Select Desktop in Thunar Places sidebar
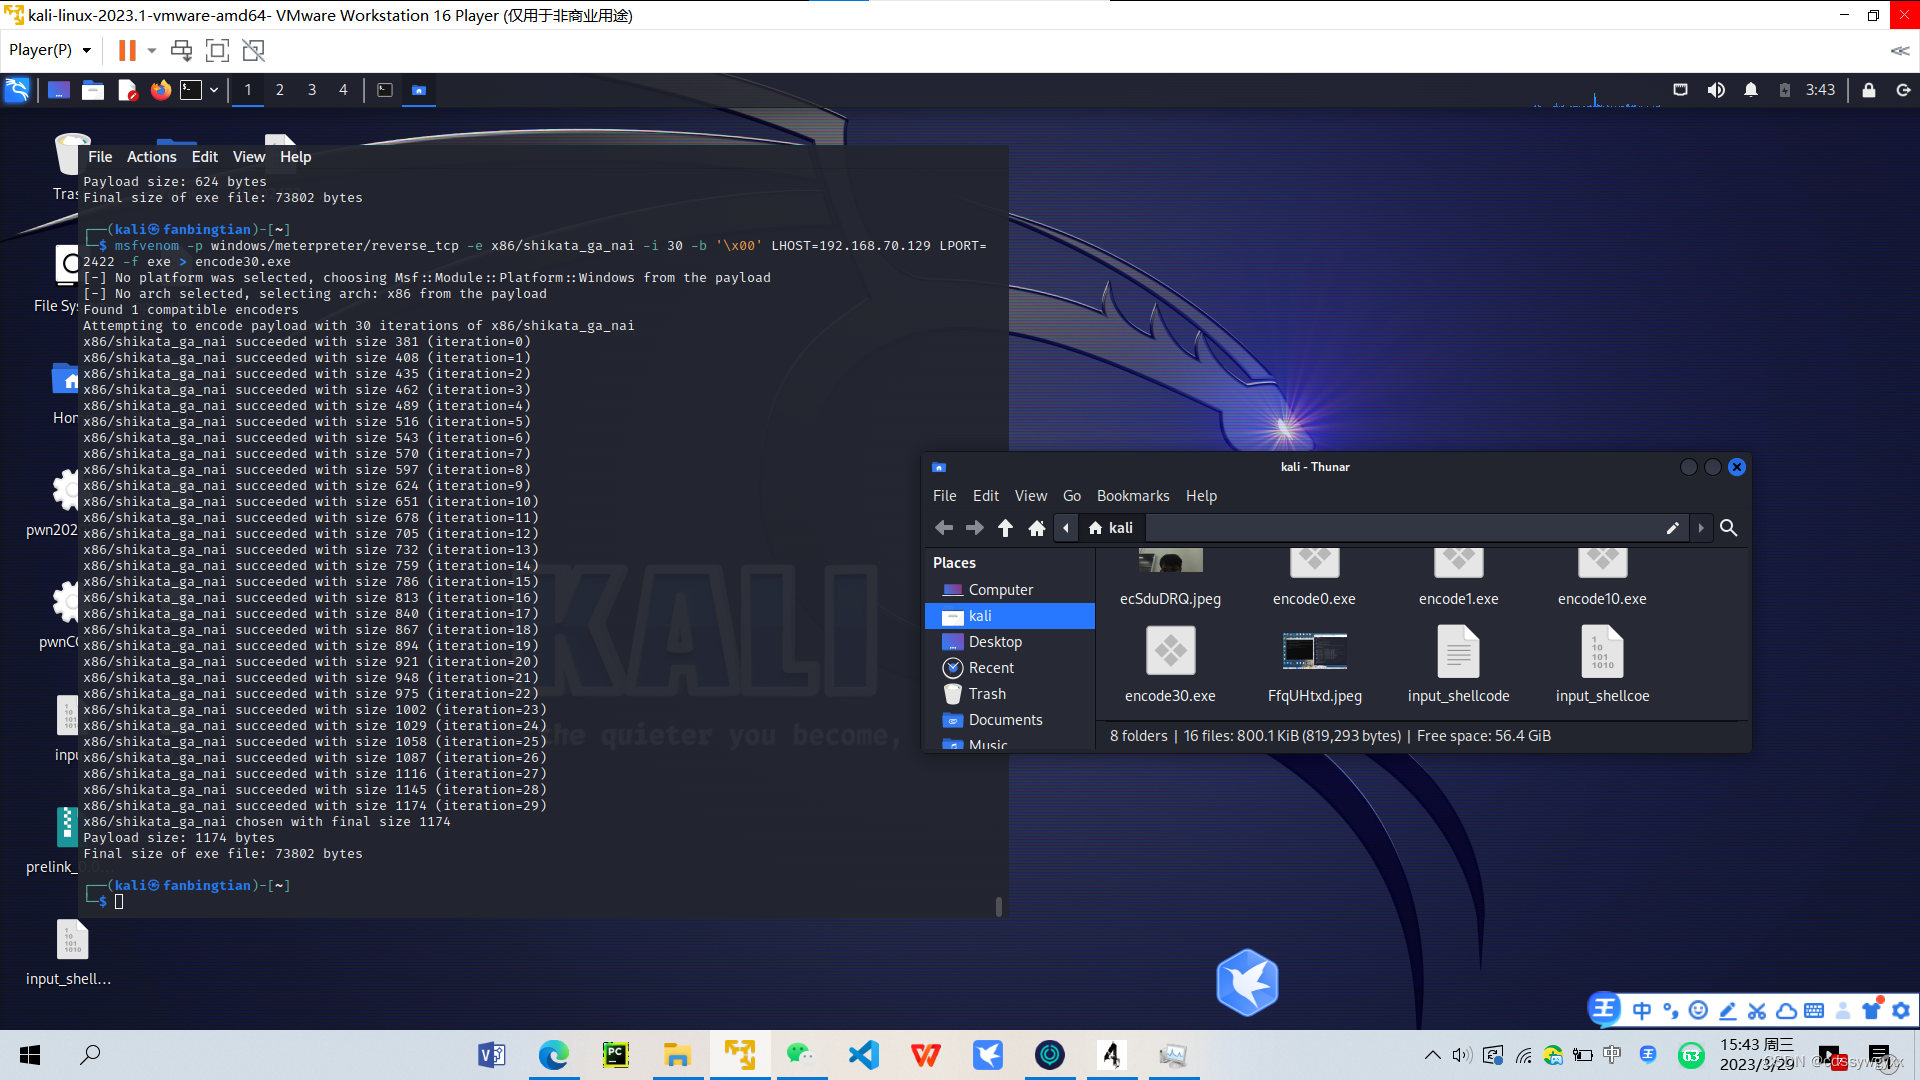 pos(995,642)
